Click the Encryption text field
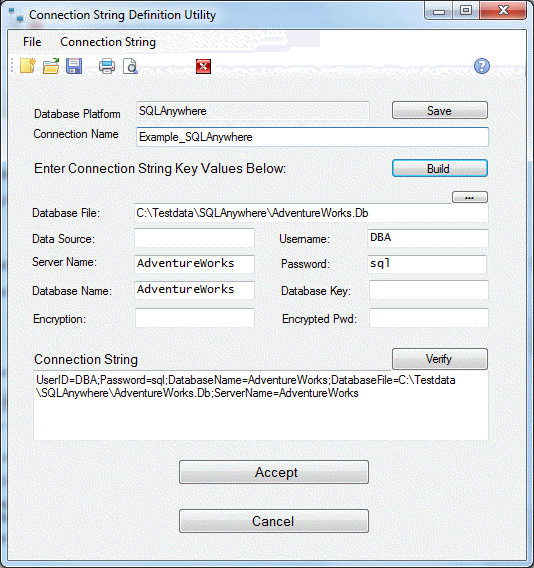The image size is (534, 568). [x=195, y=318]
